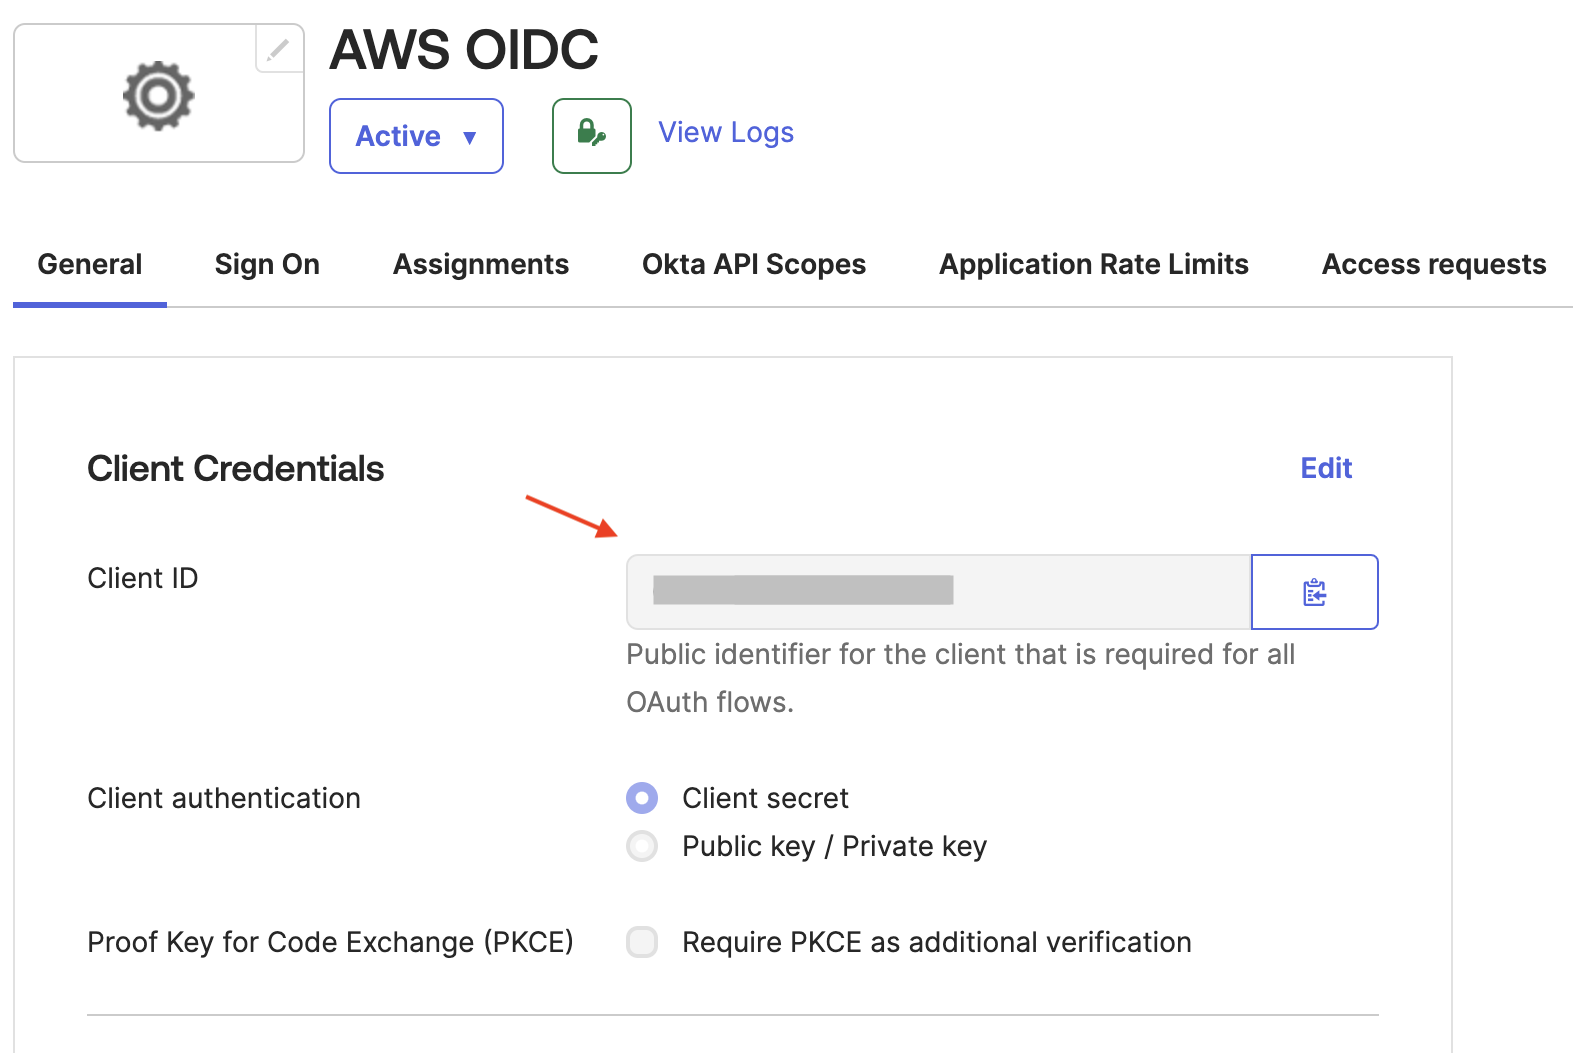Open Application Rate Limits tab
Screen dimensions: 1573x1053
1093,264
